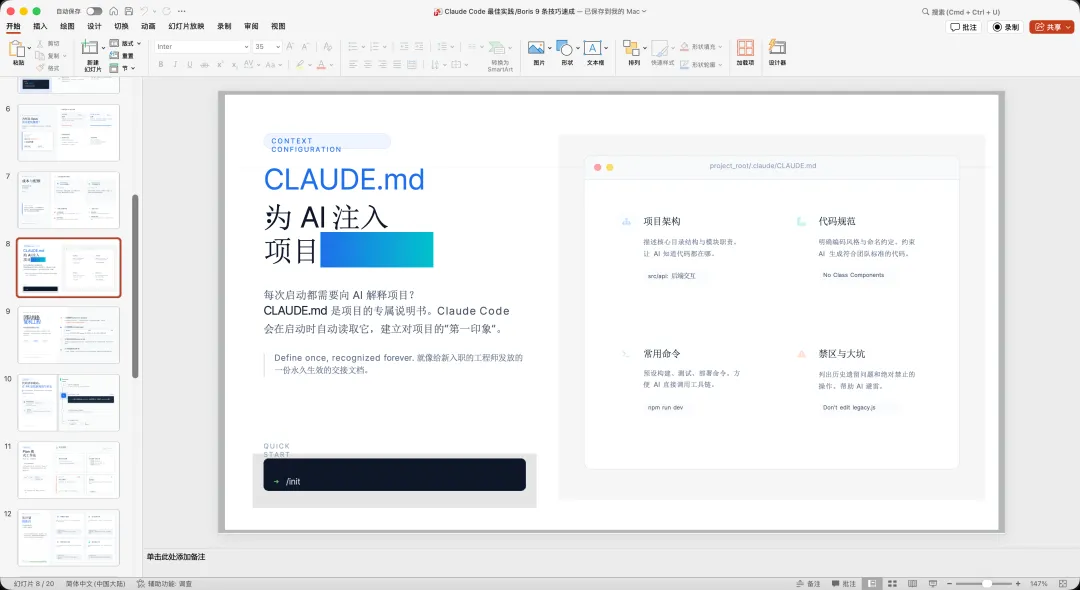Image resolution: width=1080 pixels, height=590 pixels.
Task: Open the 切换 Transitions tab
Action: [121, 26]
